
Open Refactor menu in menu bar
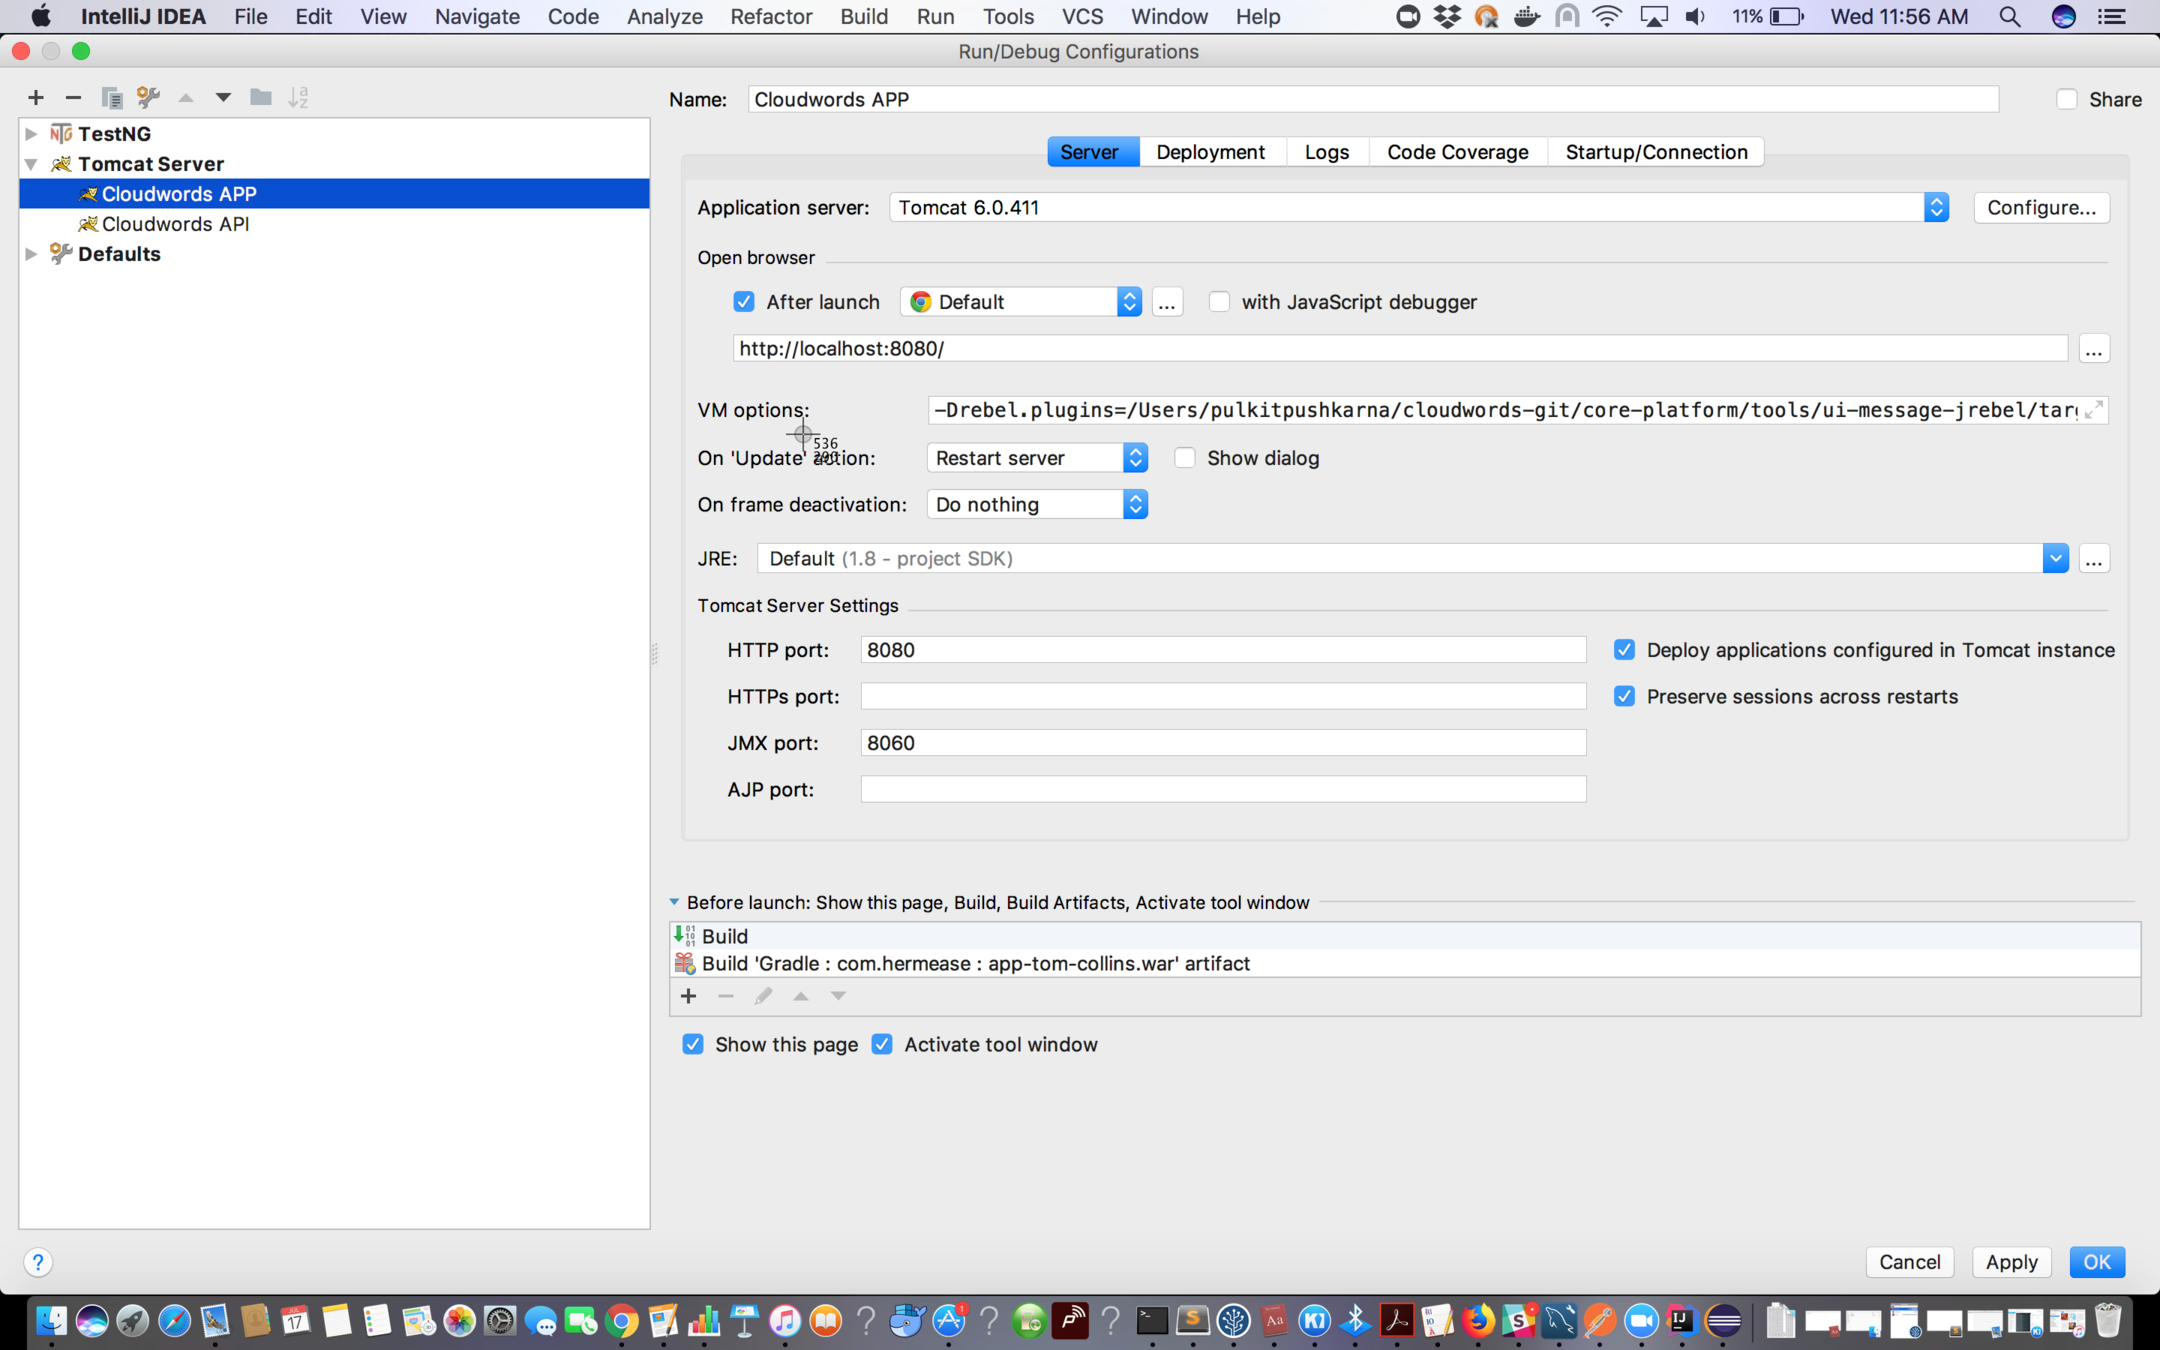[771, 17]
